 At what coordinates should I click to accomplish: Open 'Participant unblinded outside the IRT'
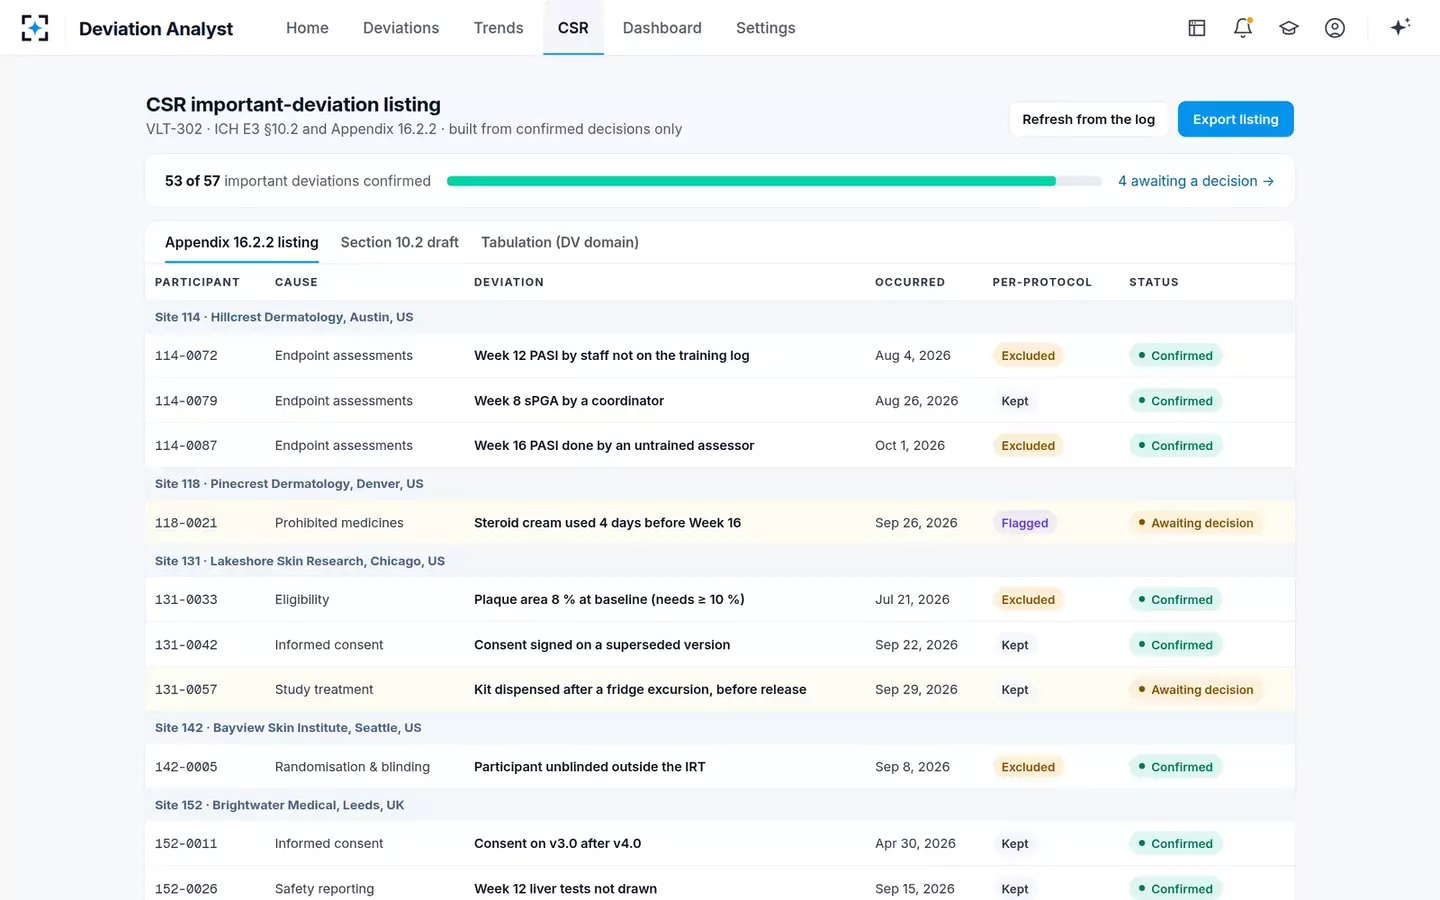(590, 767)
